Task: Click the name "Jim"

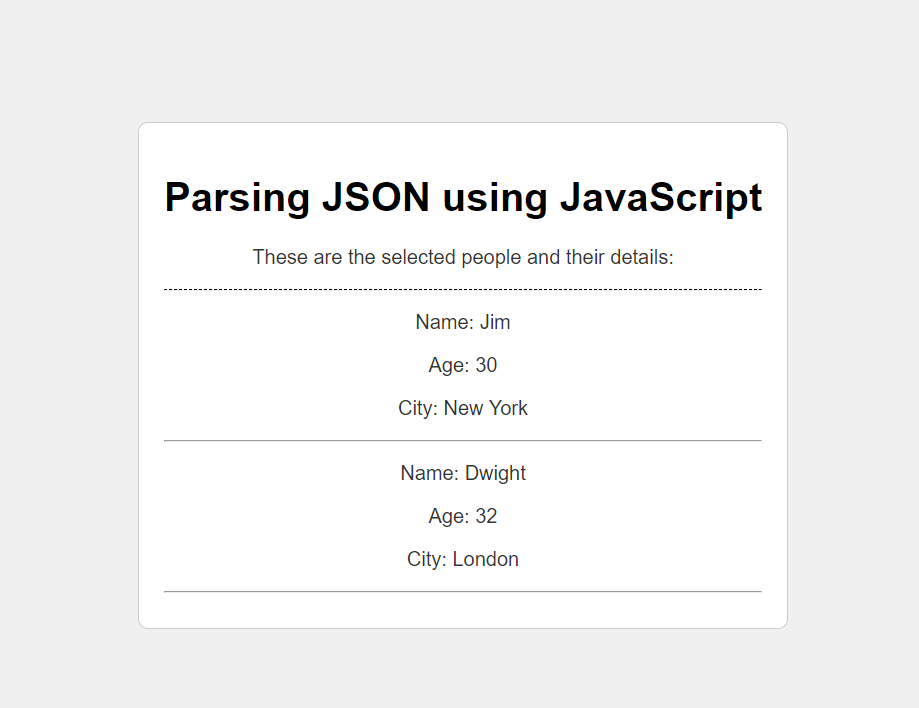Action: click(495, 322)
